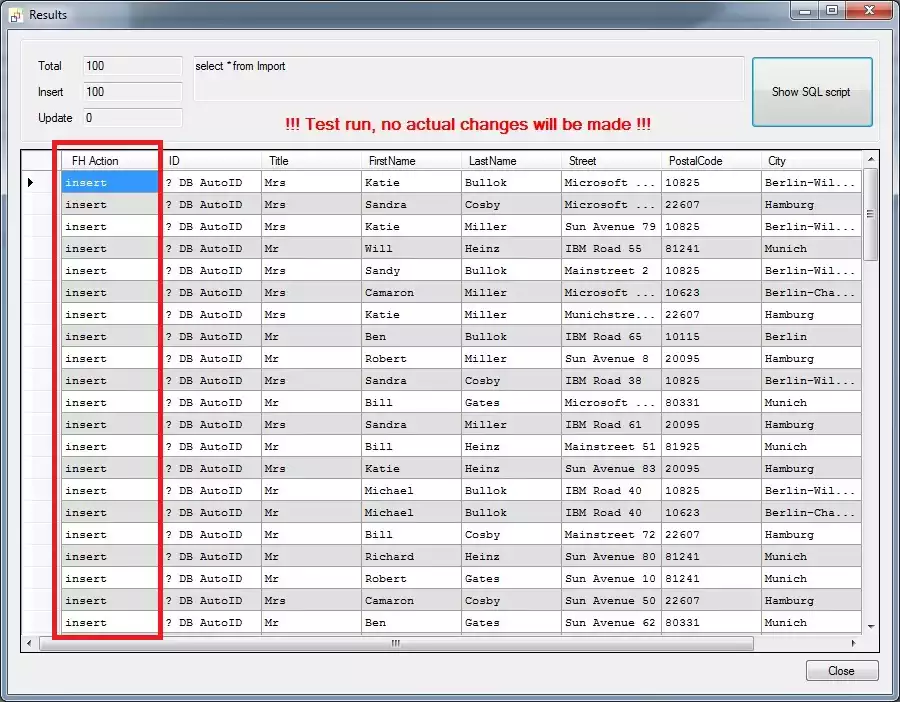
Task: Click the Close button at bottom
Action: [842, 671]
